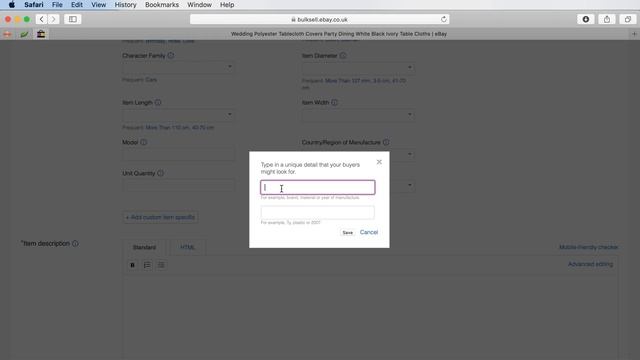The image size is (640, 360).
Task: Open the Item Width dropdown
Action: click(358, 115)
